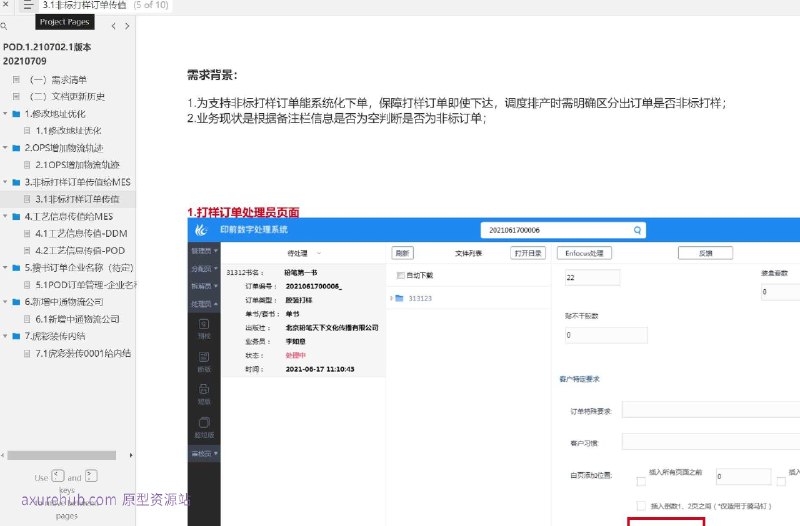This screenshot has width=800, height=526.
Task: Collapse the 处理员 sidebar menu
Action: [x=204, y=304]
